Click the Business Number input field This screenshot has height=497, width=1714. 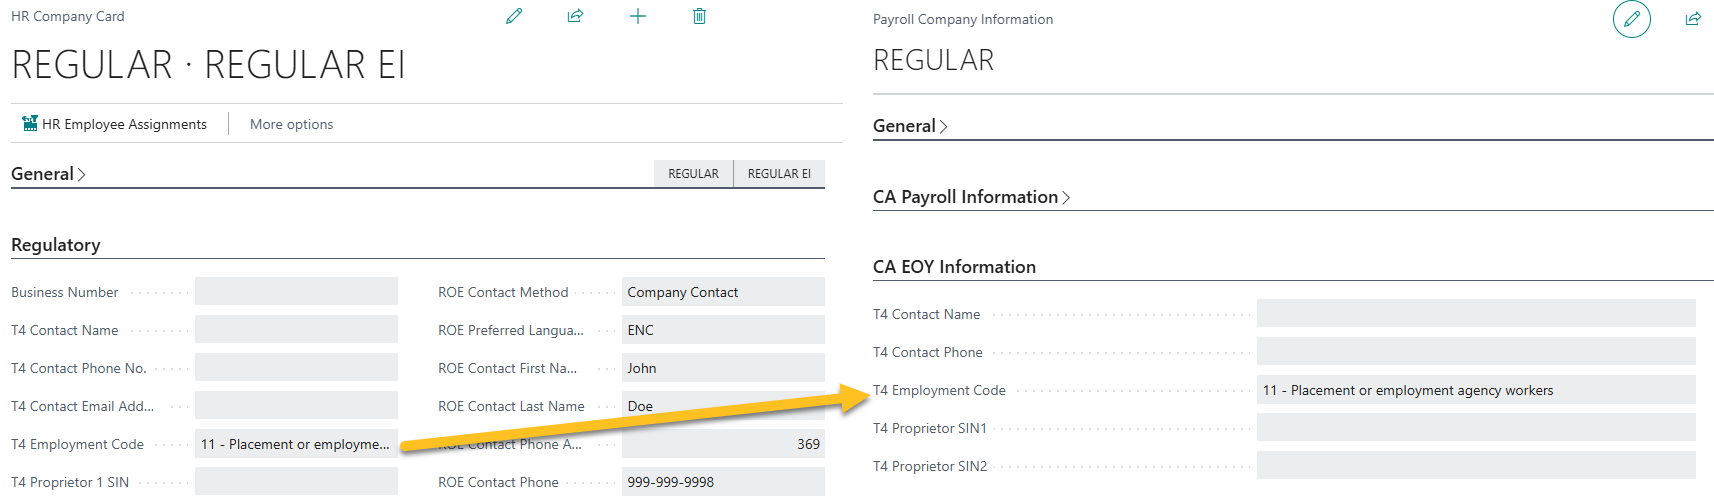(x=296, y=292)
